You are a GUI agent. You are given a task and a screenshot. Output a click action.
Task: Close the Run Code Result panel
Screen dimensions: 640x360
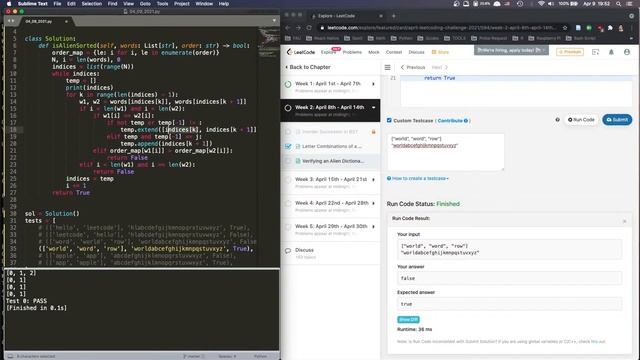coord(624,221)
